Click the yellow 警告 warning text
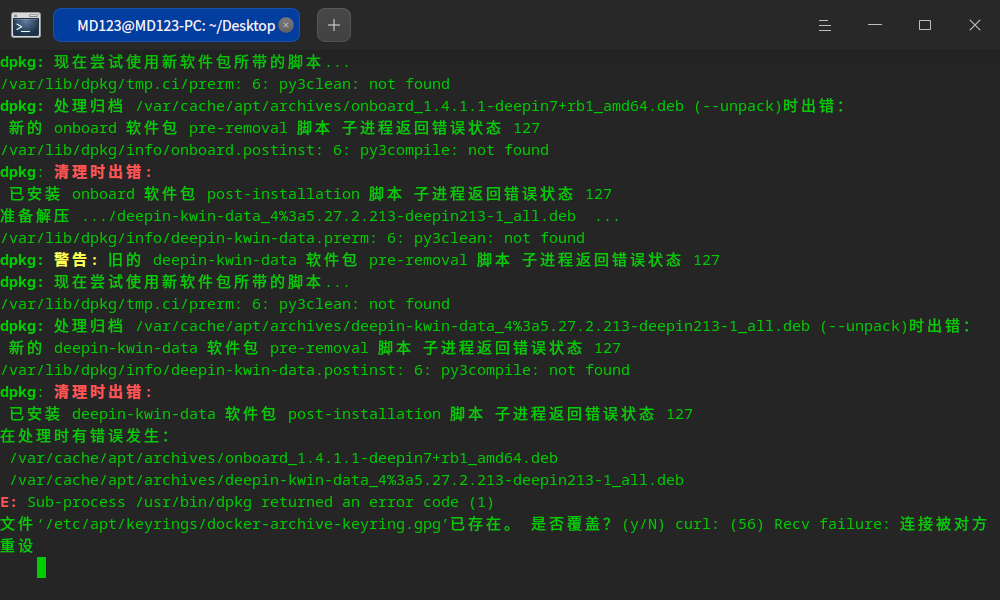The image size is (1000, 600). [76, 260]
